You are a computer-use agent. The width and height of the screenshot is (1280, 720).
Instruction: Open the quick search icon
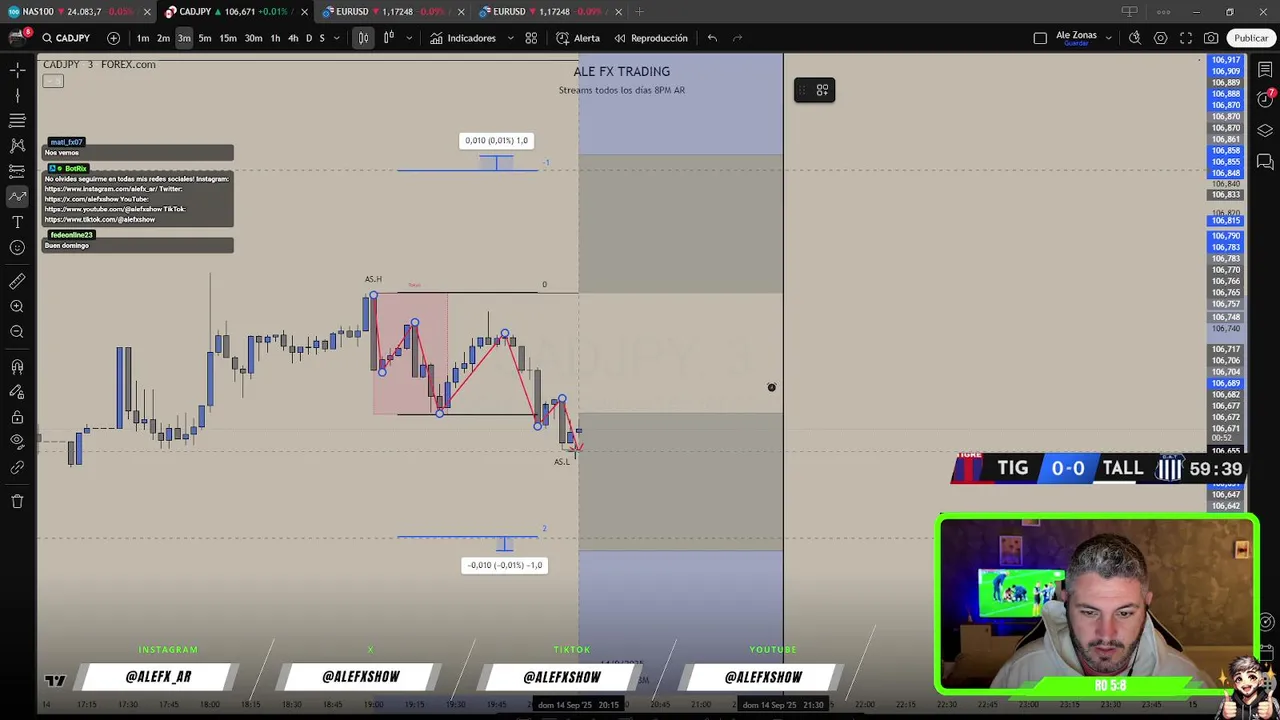coord(1135,38)
